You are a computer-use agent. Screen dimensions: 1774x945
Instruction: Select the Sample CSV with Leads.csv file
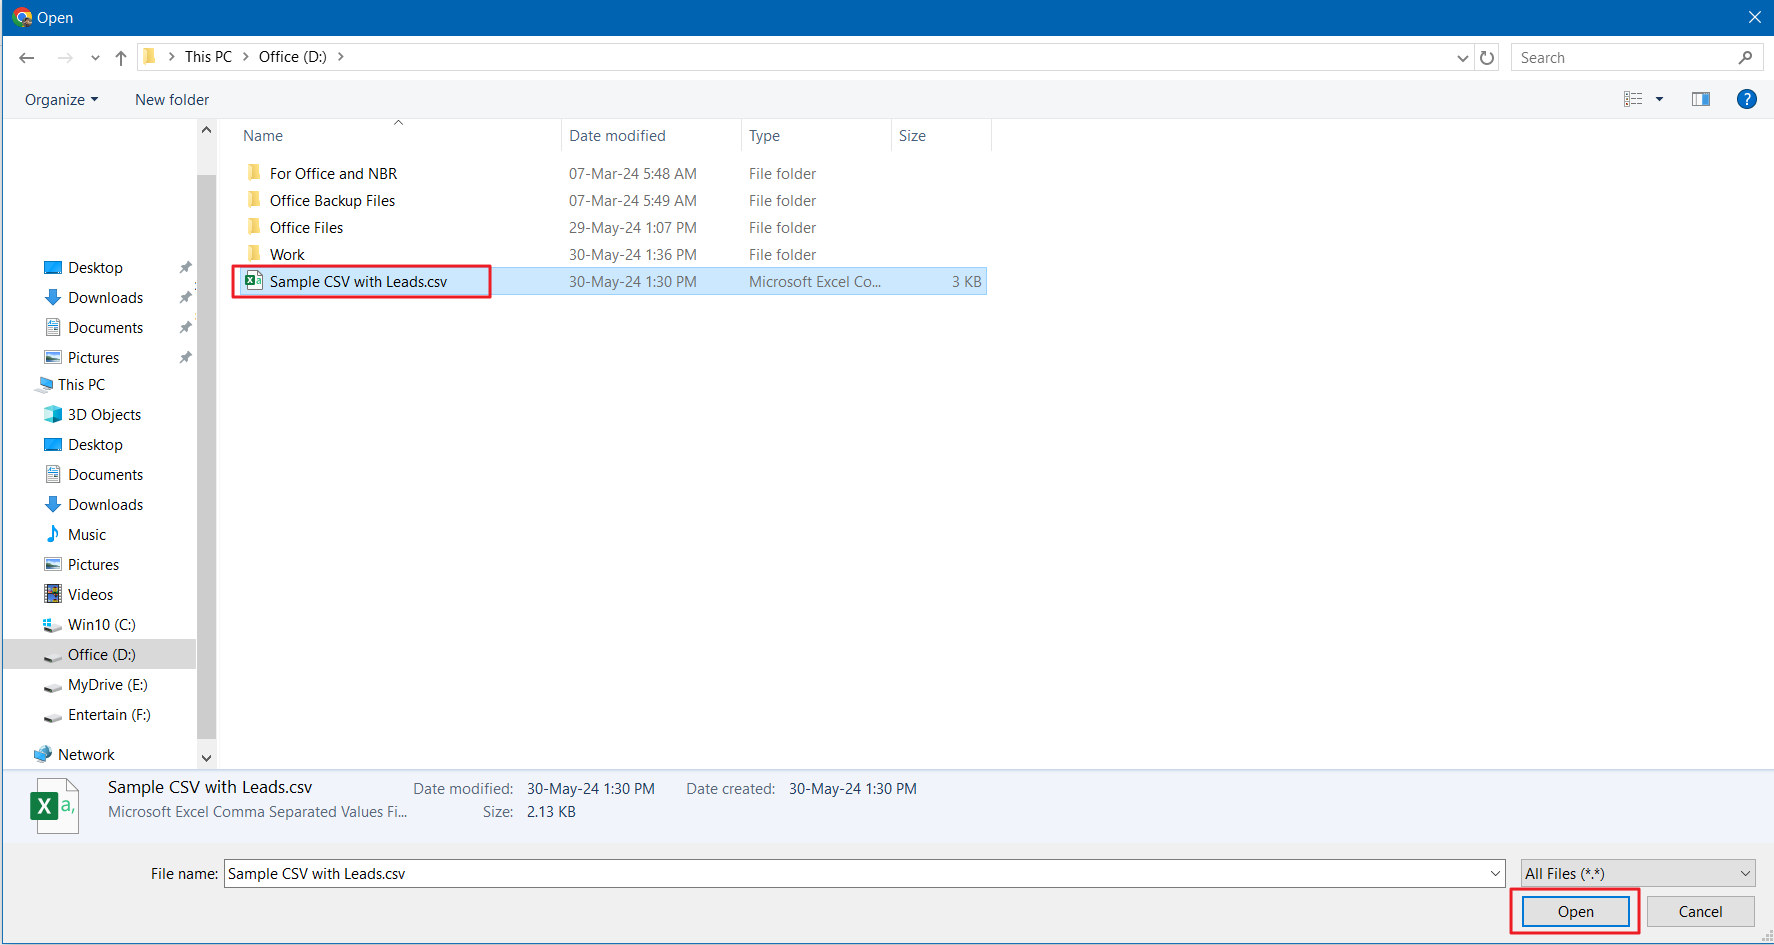358,282
